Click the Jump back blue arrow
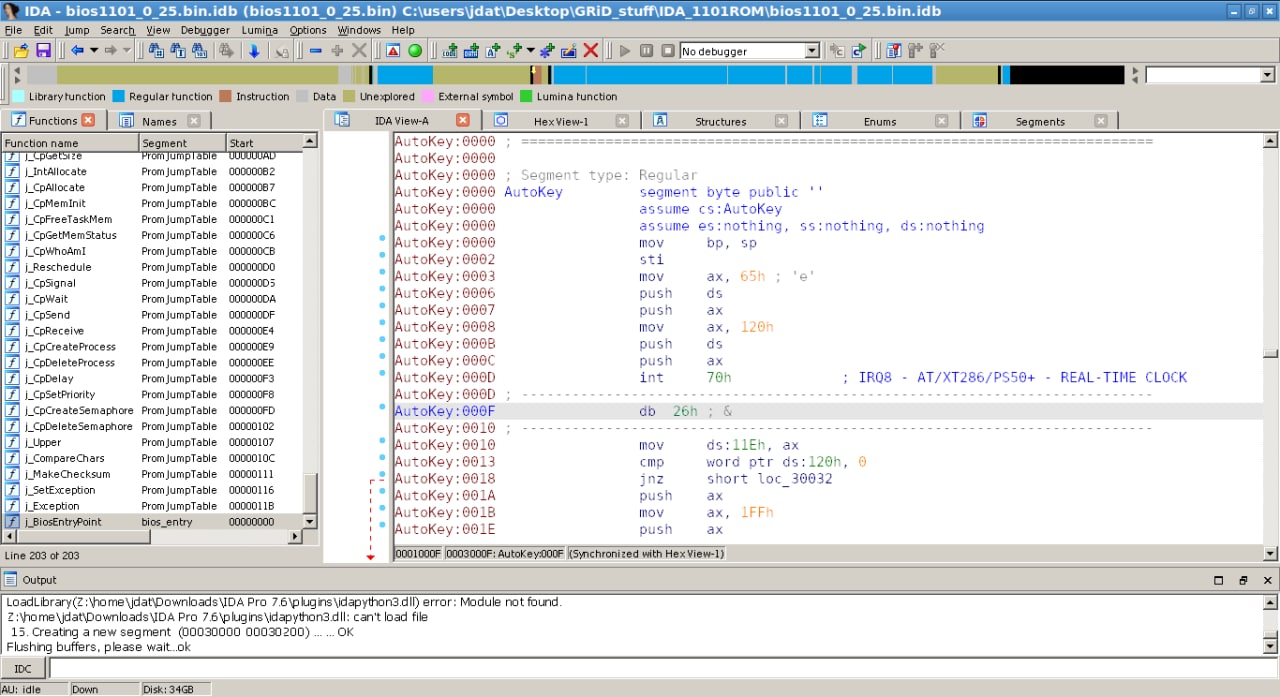Image resolution: width=1280 pixels, height=697 pixels. click(x=76, y=51)
